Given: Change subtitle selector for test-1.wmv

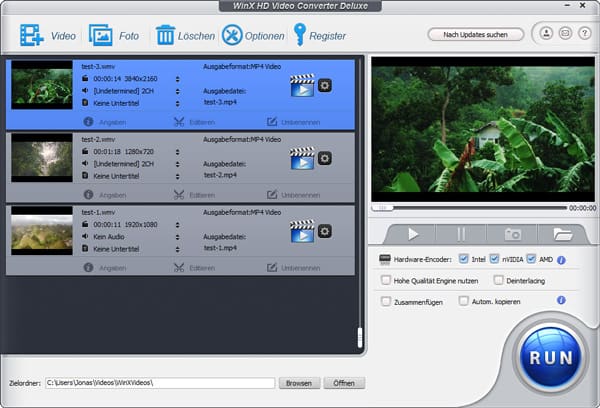Looking at the screenshot, I should pos(178,249).
